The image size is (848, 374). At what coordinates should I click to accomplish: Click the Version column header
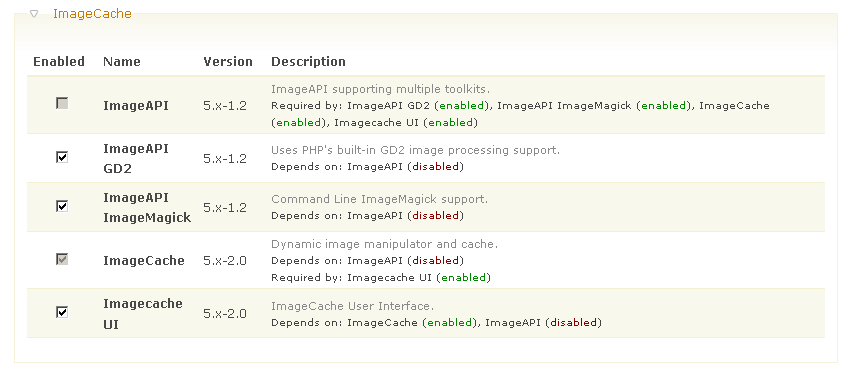tap(228, 62)
